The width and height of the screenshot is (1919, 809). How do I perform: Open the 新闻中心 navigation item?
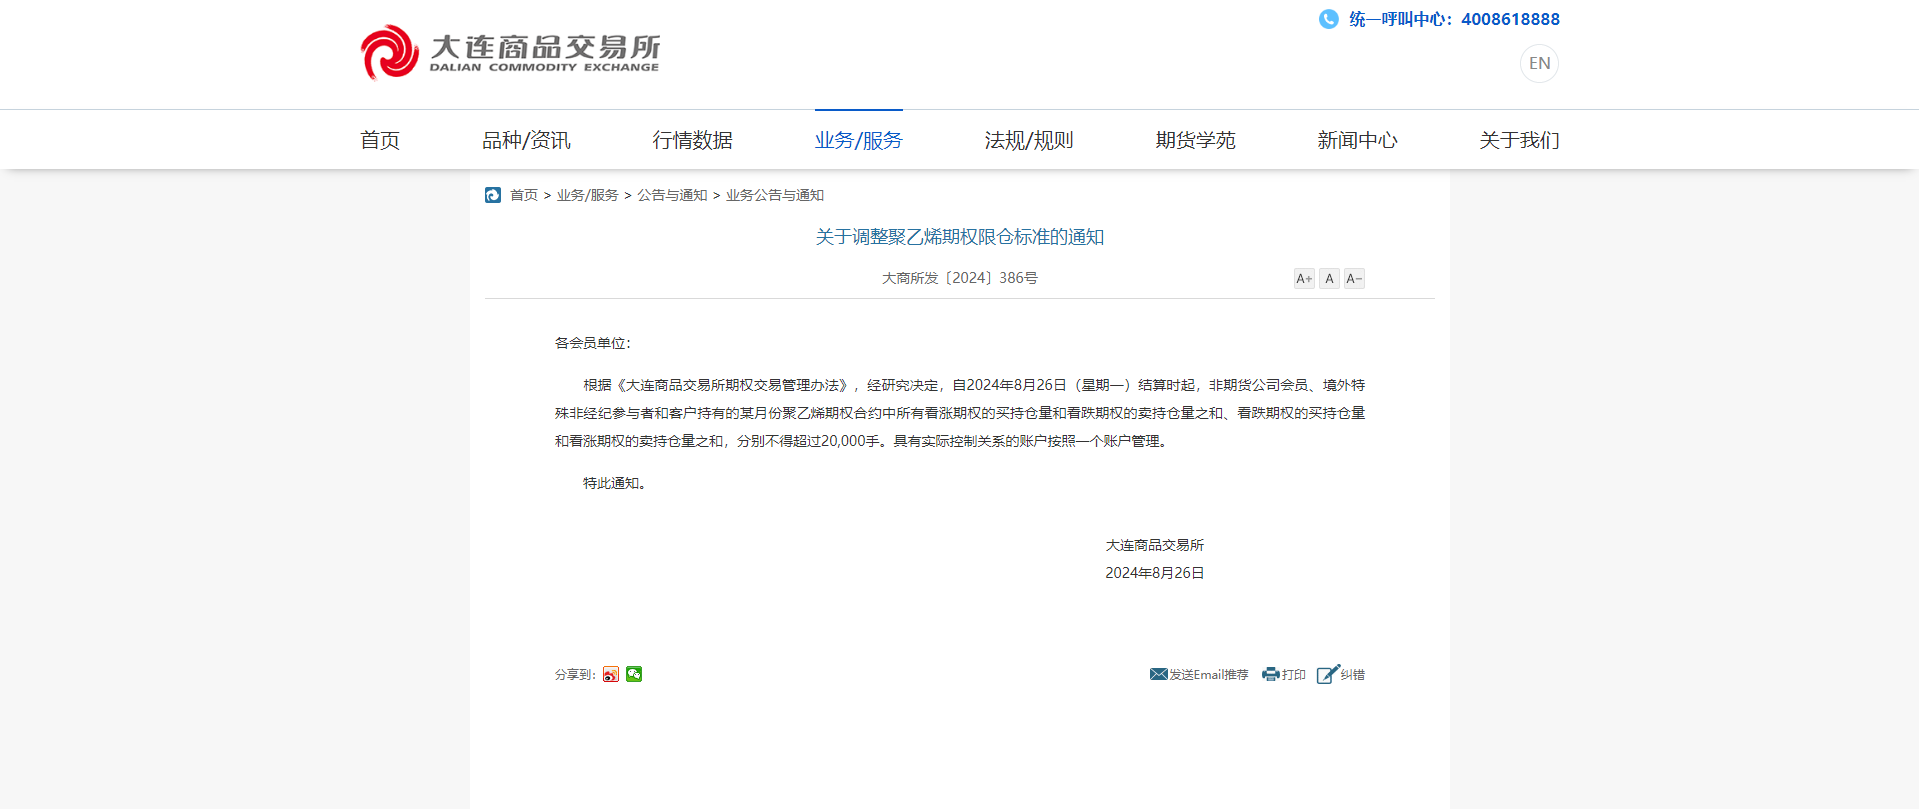pyautogui.click(x=1357, y=140)
